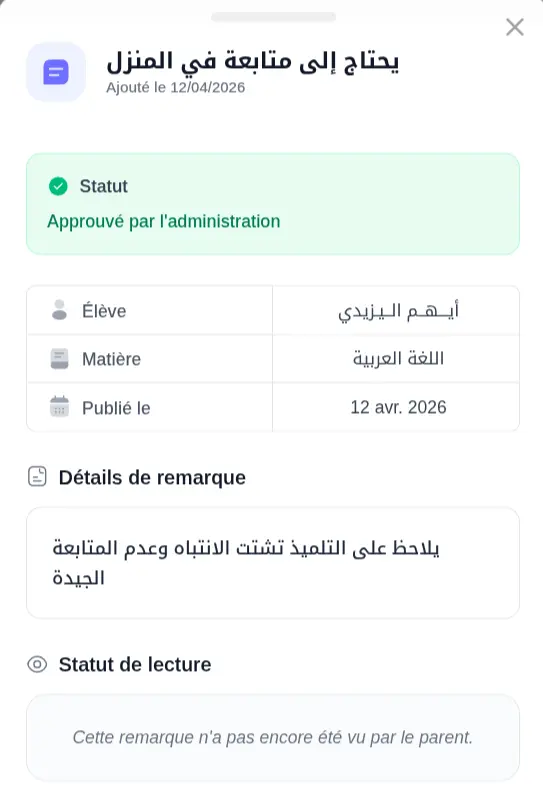Click the Statut label in green banner
Image resolution: width=543 pixels, height=785 pixels.
point(104,186)
